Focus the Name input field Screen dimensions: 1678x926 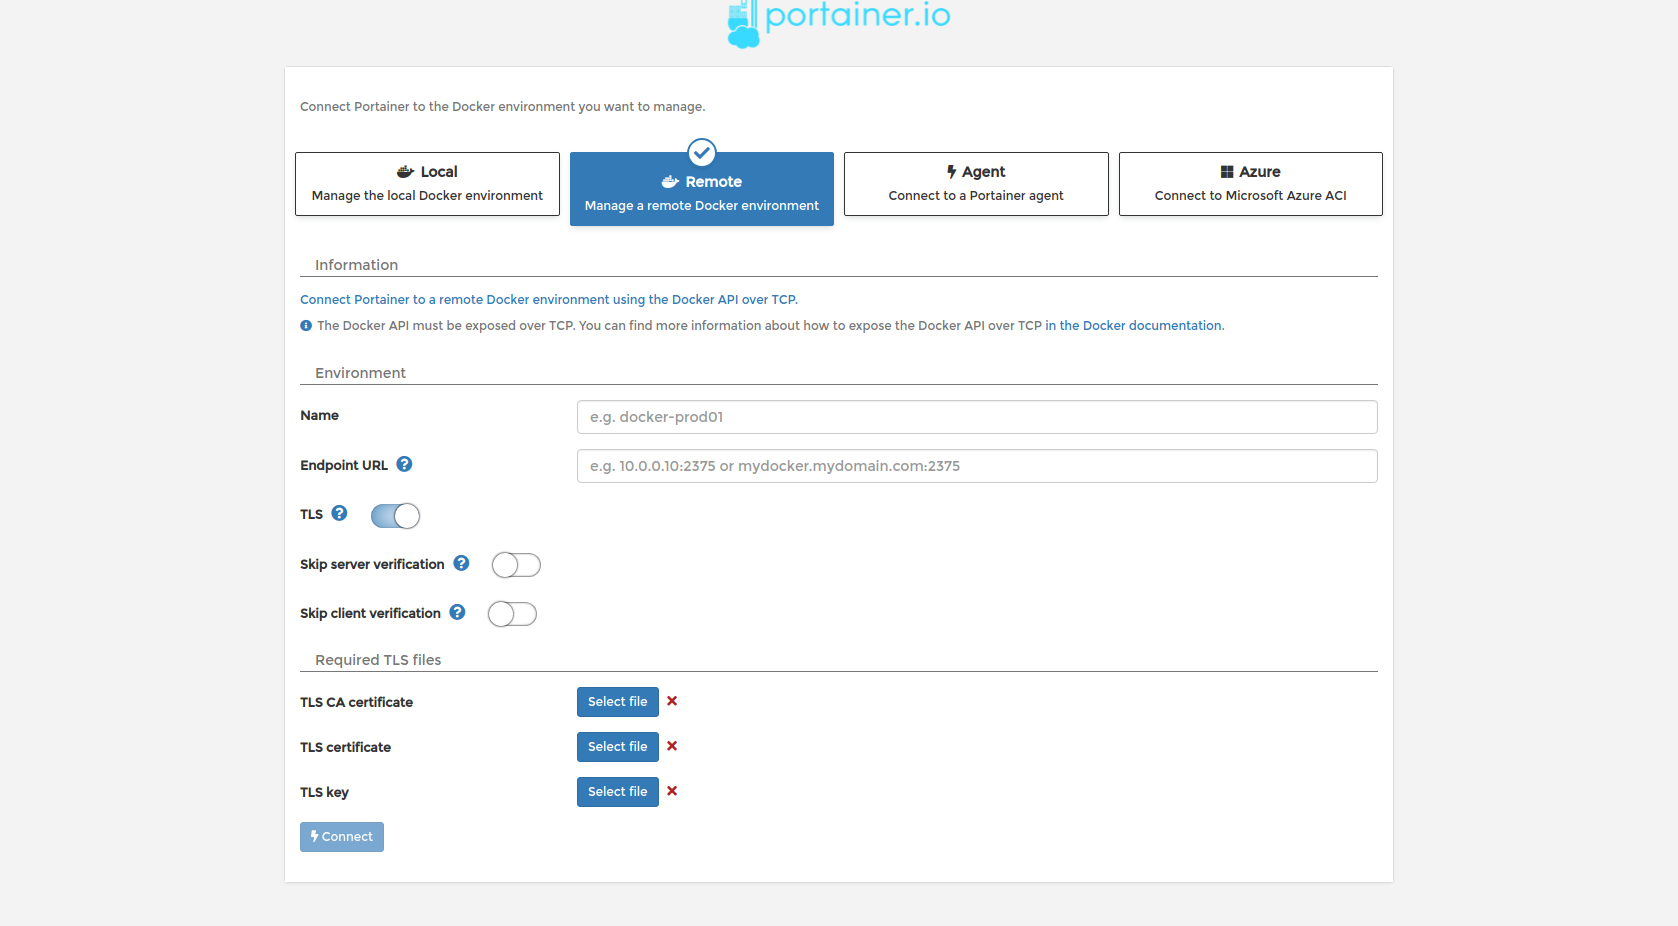[977, 417]
